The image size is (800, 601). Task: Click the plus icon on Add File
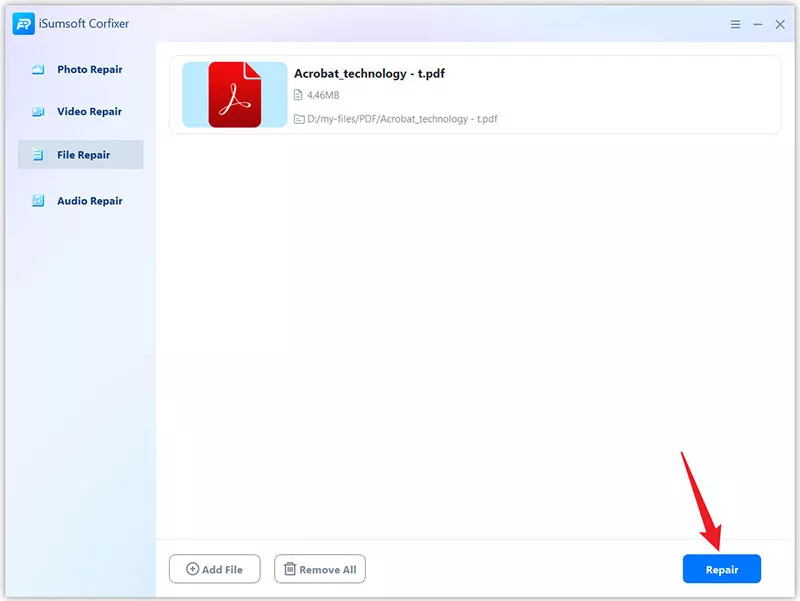192,569
